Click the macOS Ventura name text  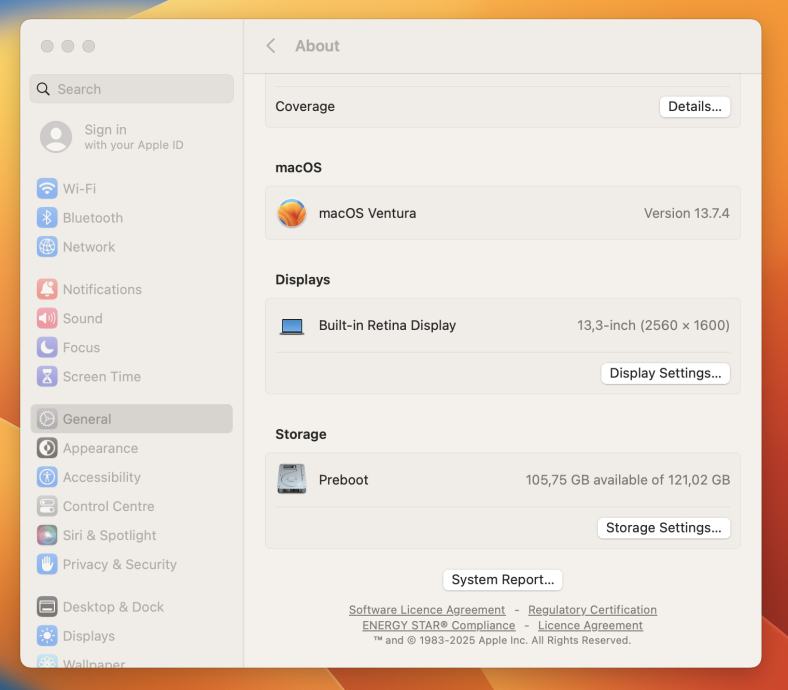coord(367,213)
